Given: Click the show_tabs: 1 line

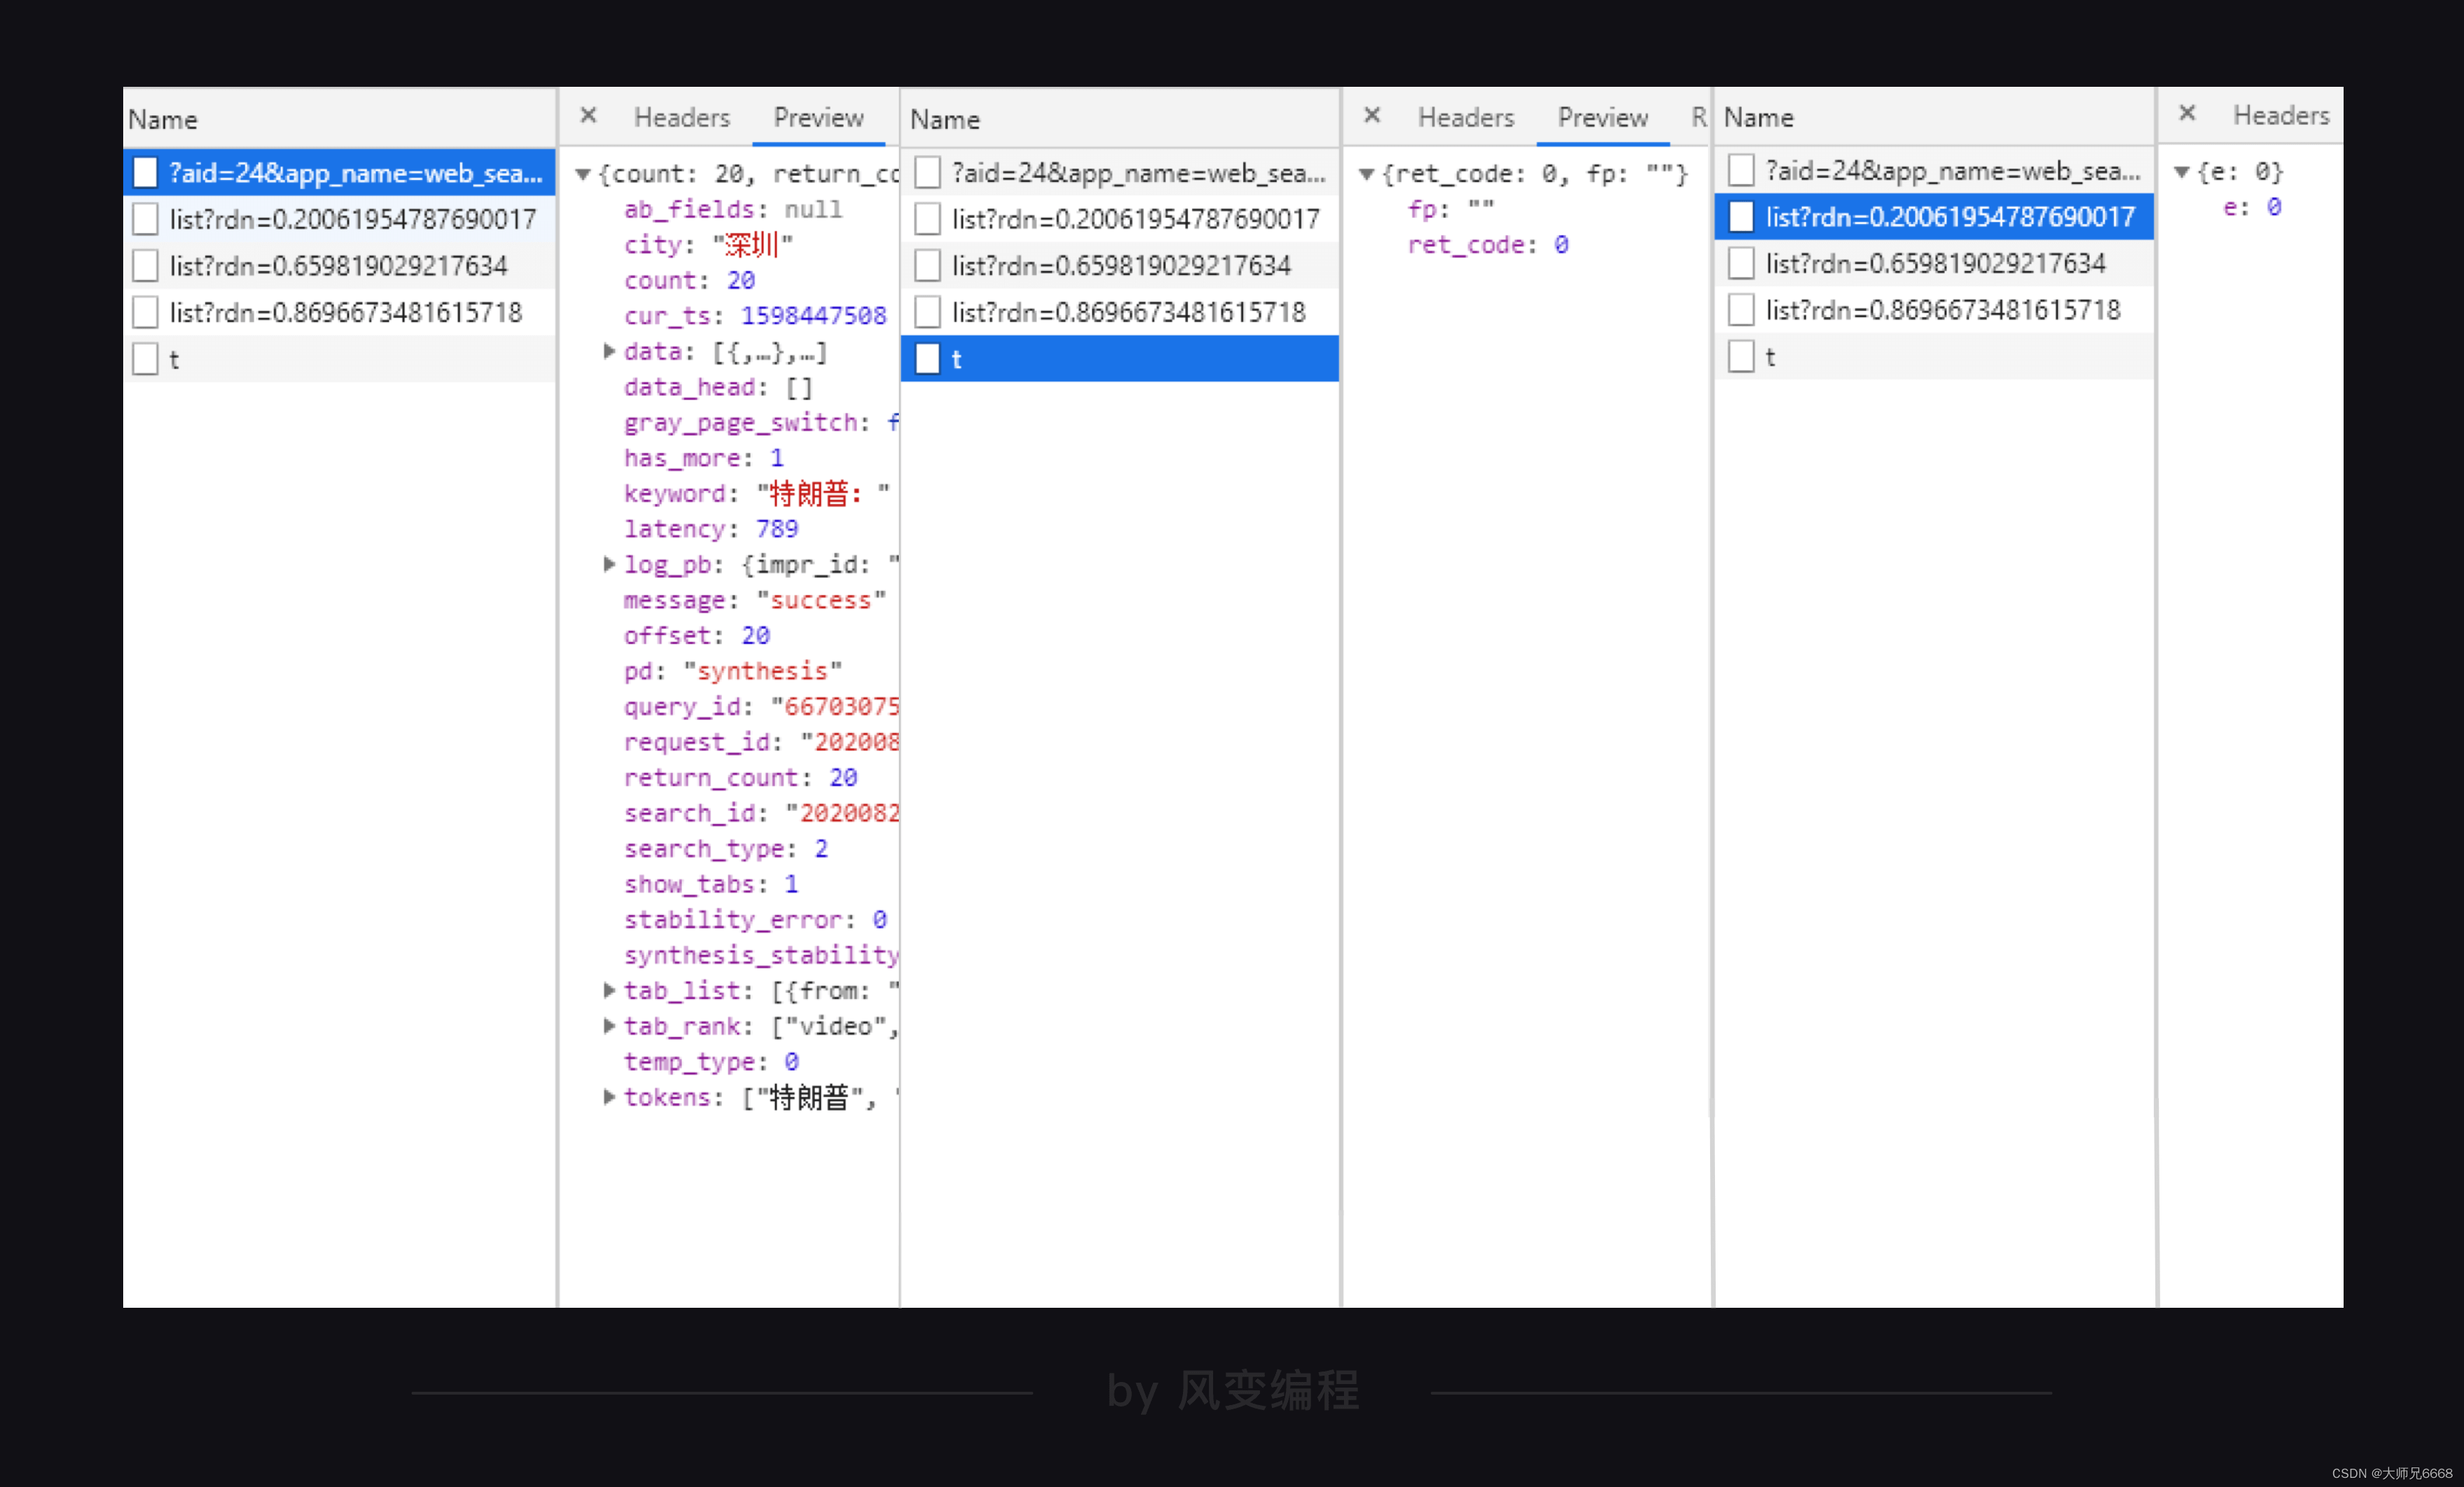Looking at the screenshot, I should click(x=711, y=884).
